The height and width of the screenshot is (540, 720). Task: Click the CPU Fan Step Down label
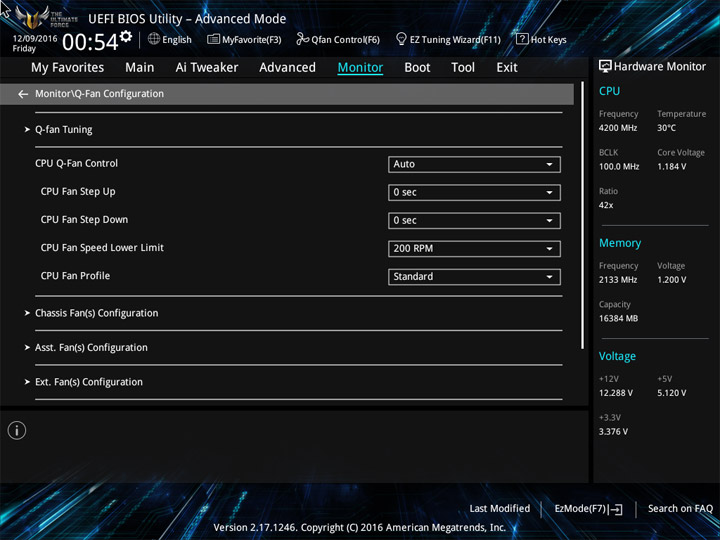point(84,219)
